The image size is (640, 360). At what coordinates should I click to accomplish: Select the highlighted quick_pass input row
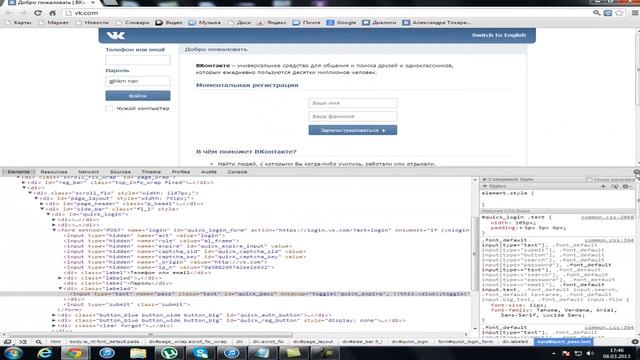tap(237, 294)
